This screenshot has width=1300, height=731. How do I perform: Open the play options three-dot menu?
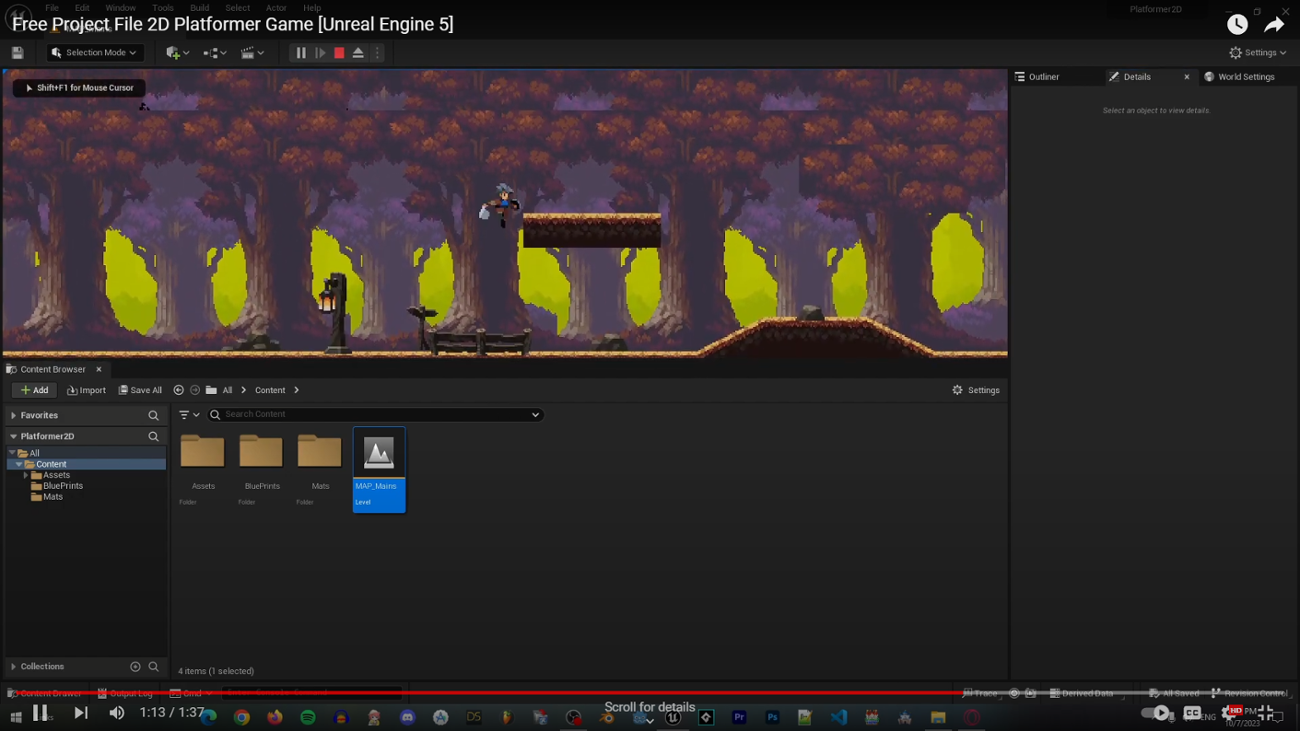[x=377, y=53]
